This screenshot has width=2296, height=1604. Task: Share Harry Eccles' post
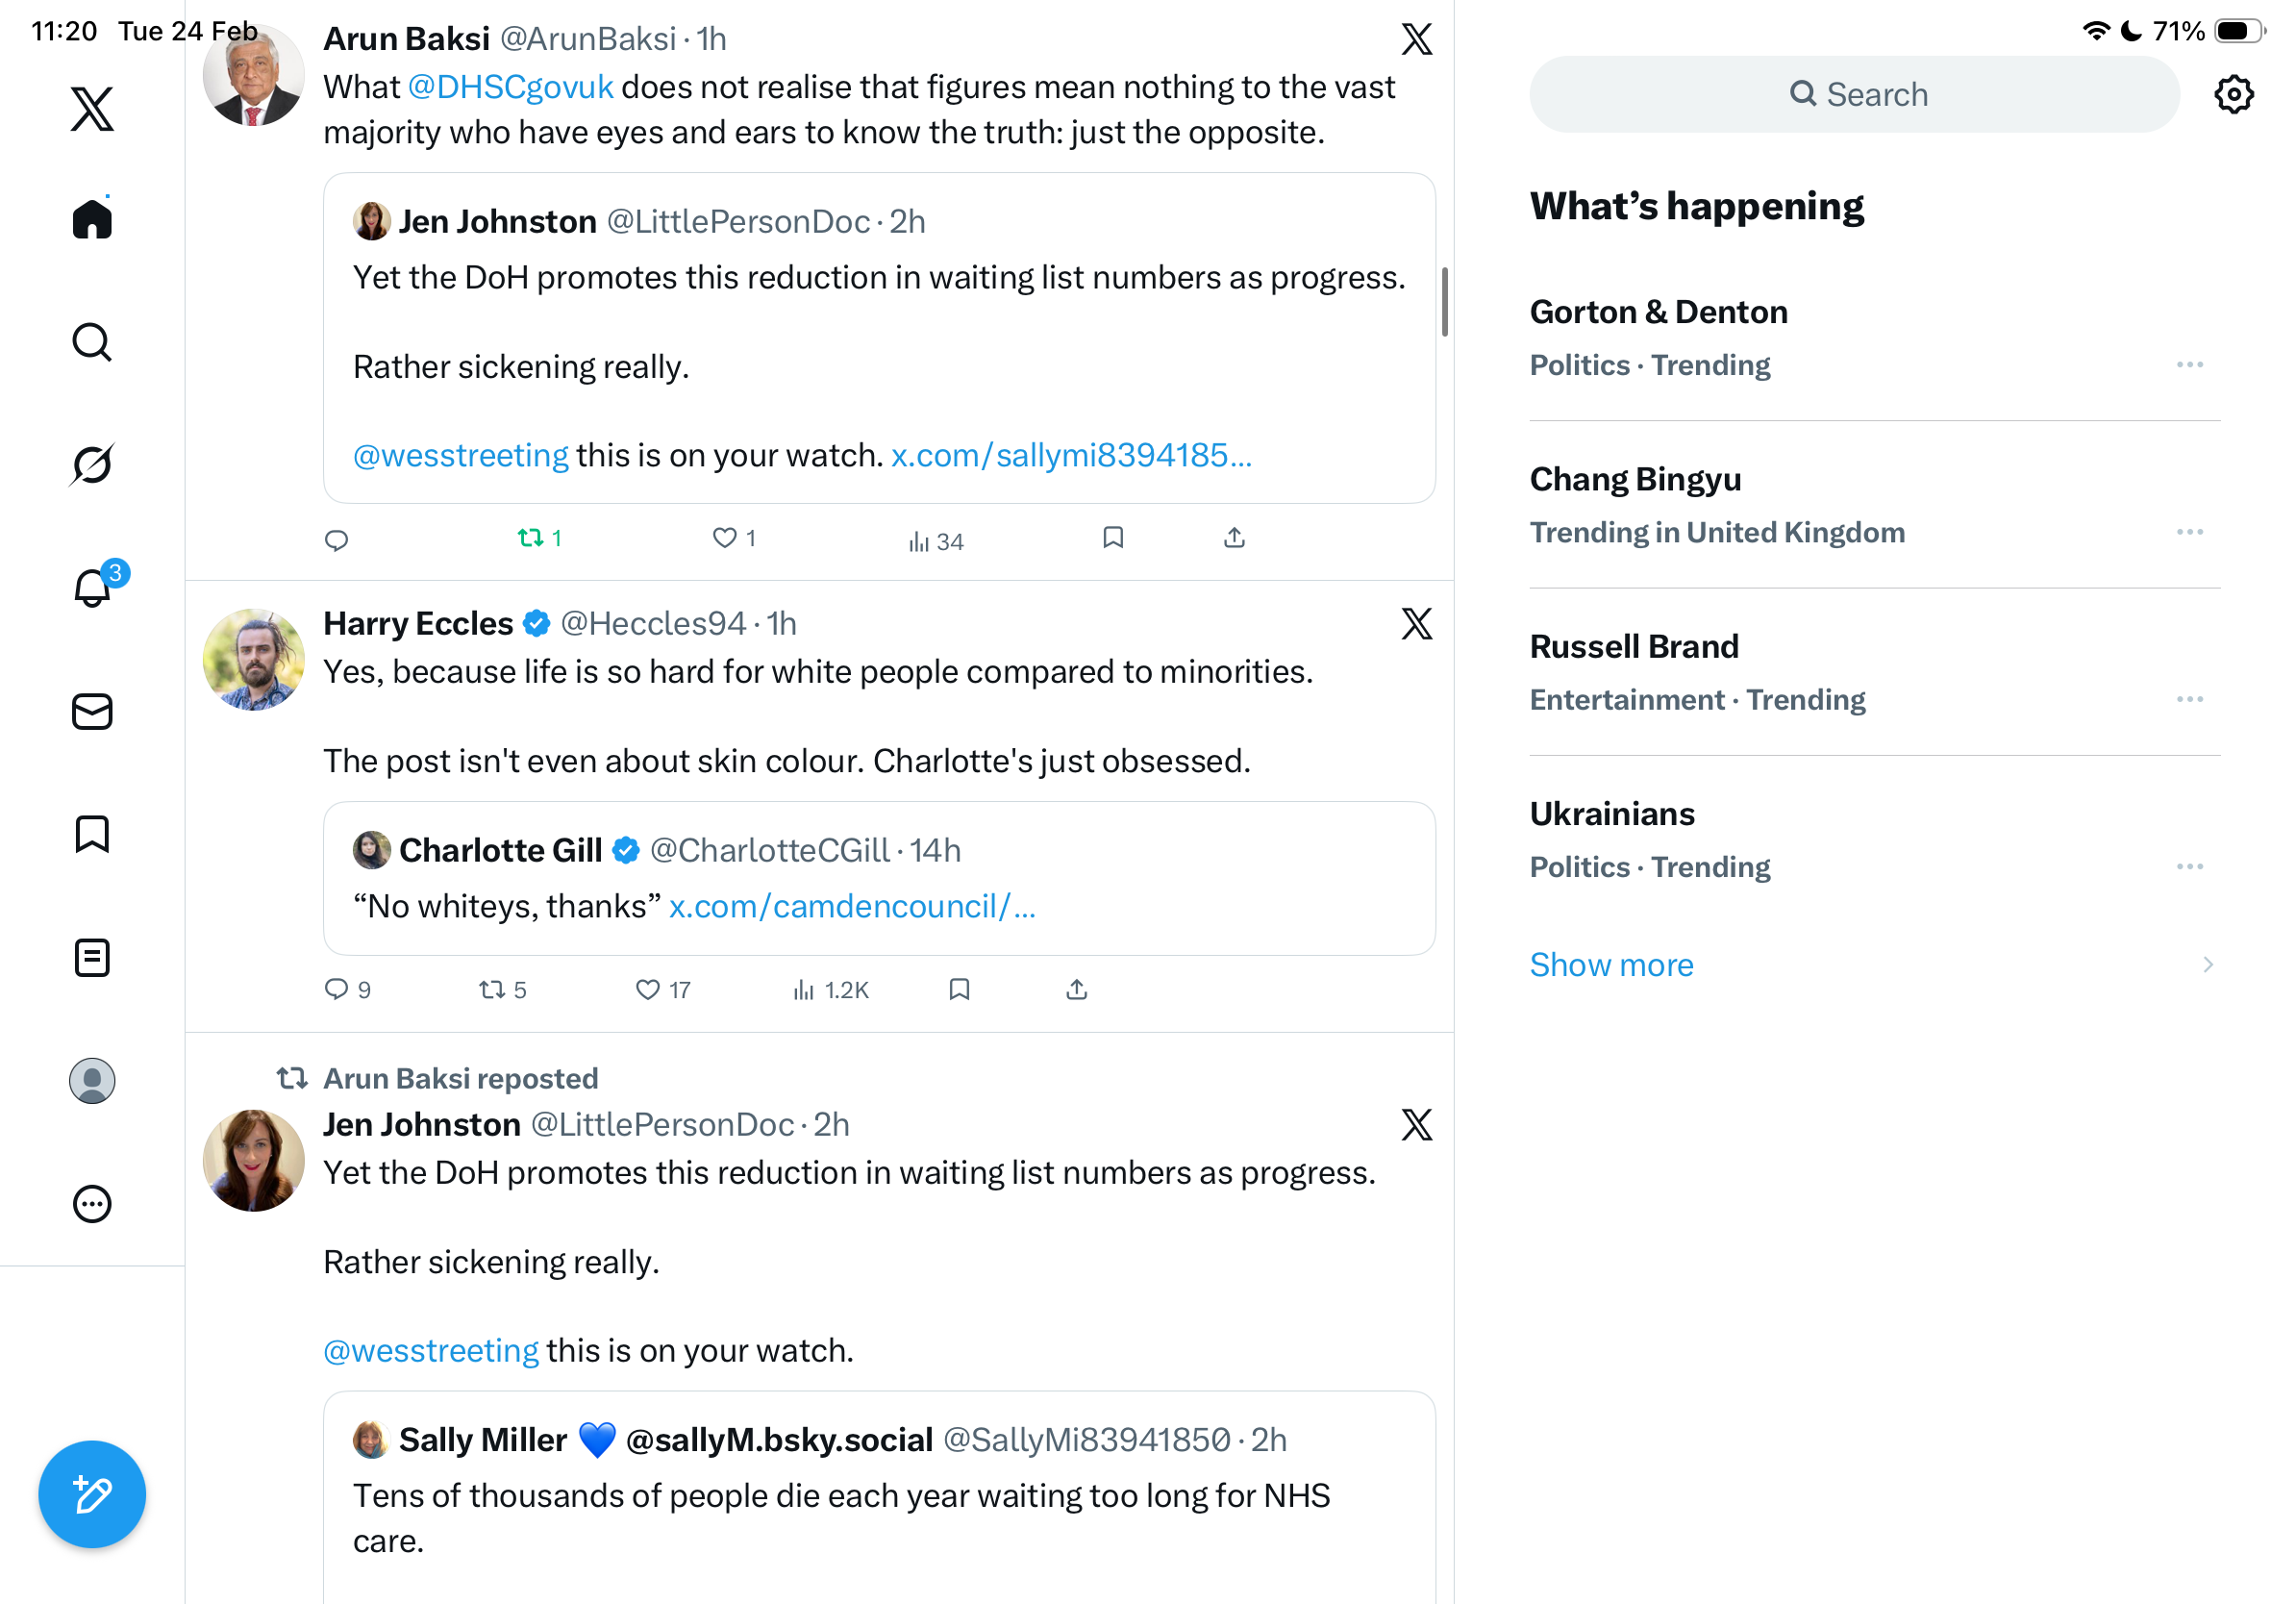(1076, 990)
